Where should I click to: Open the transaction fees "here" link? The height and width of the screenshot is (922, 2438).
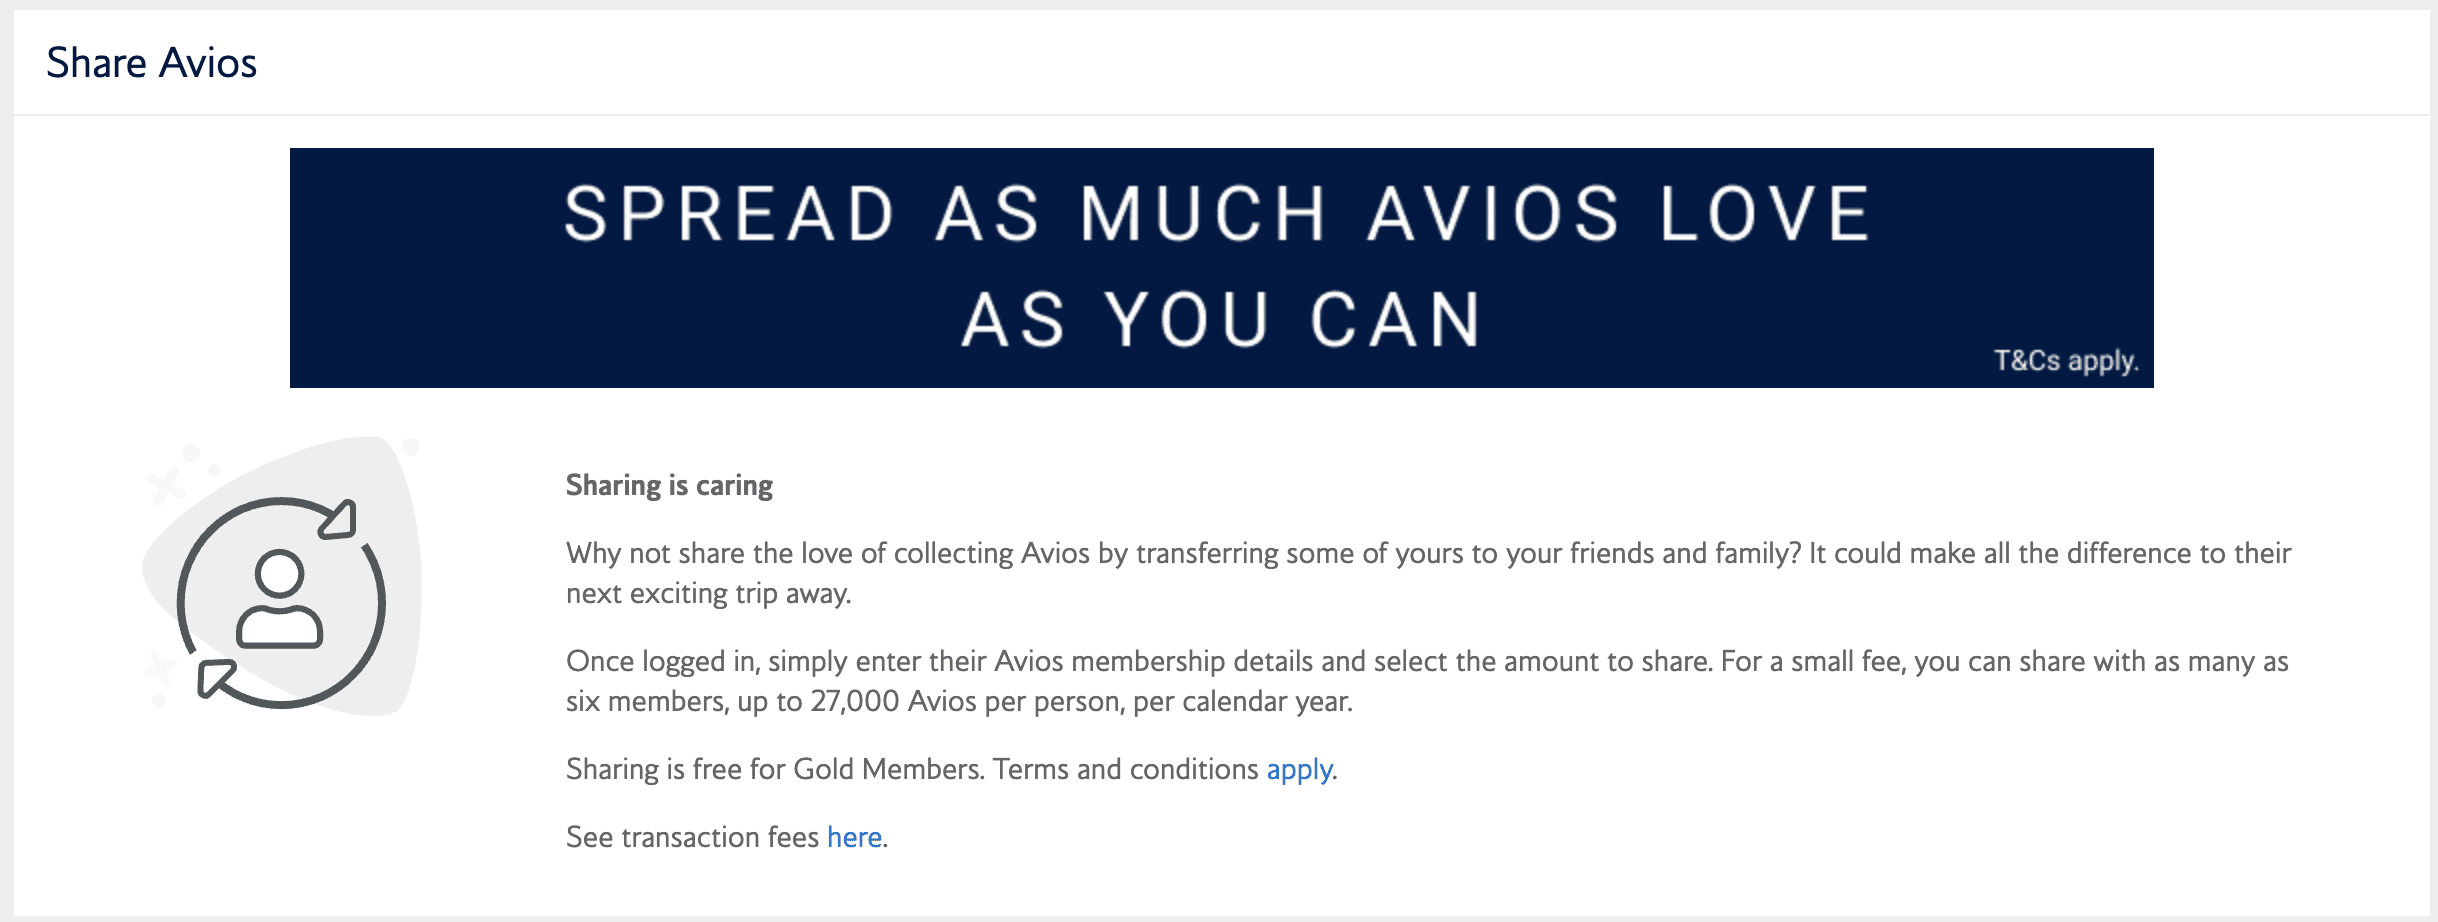pyautogui.click(x=854, y=837)
